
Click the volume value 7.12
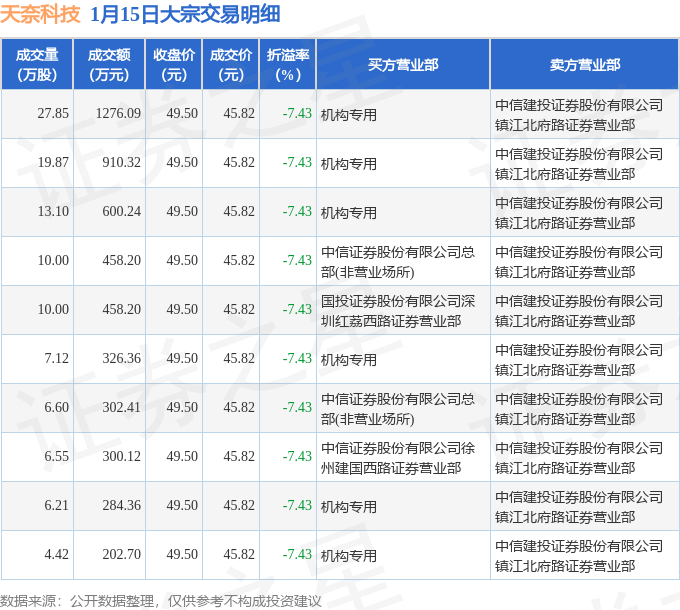pyautogui.click(x=56, y=359)
